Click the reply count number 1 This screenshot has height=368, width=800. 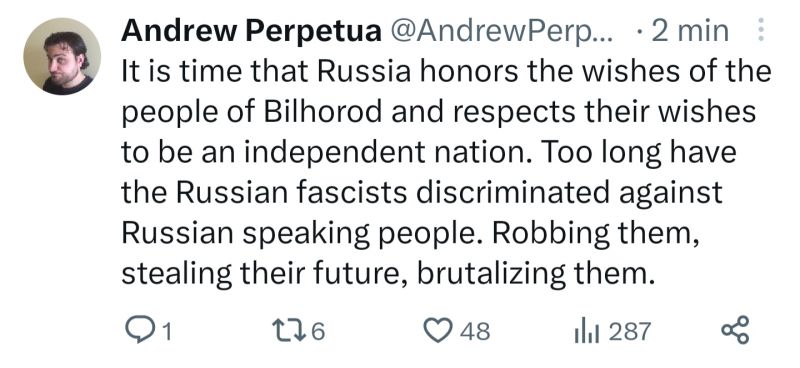pos(166,332)
